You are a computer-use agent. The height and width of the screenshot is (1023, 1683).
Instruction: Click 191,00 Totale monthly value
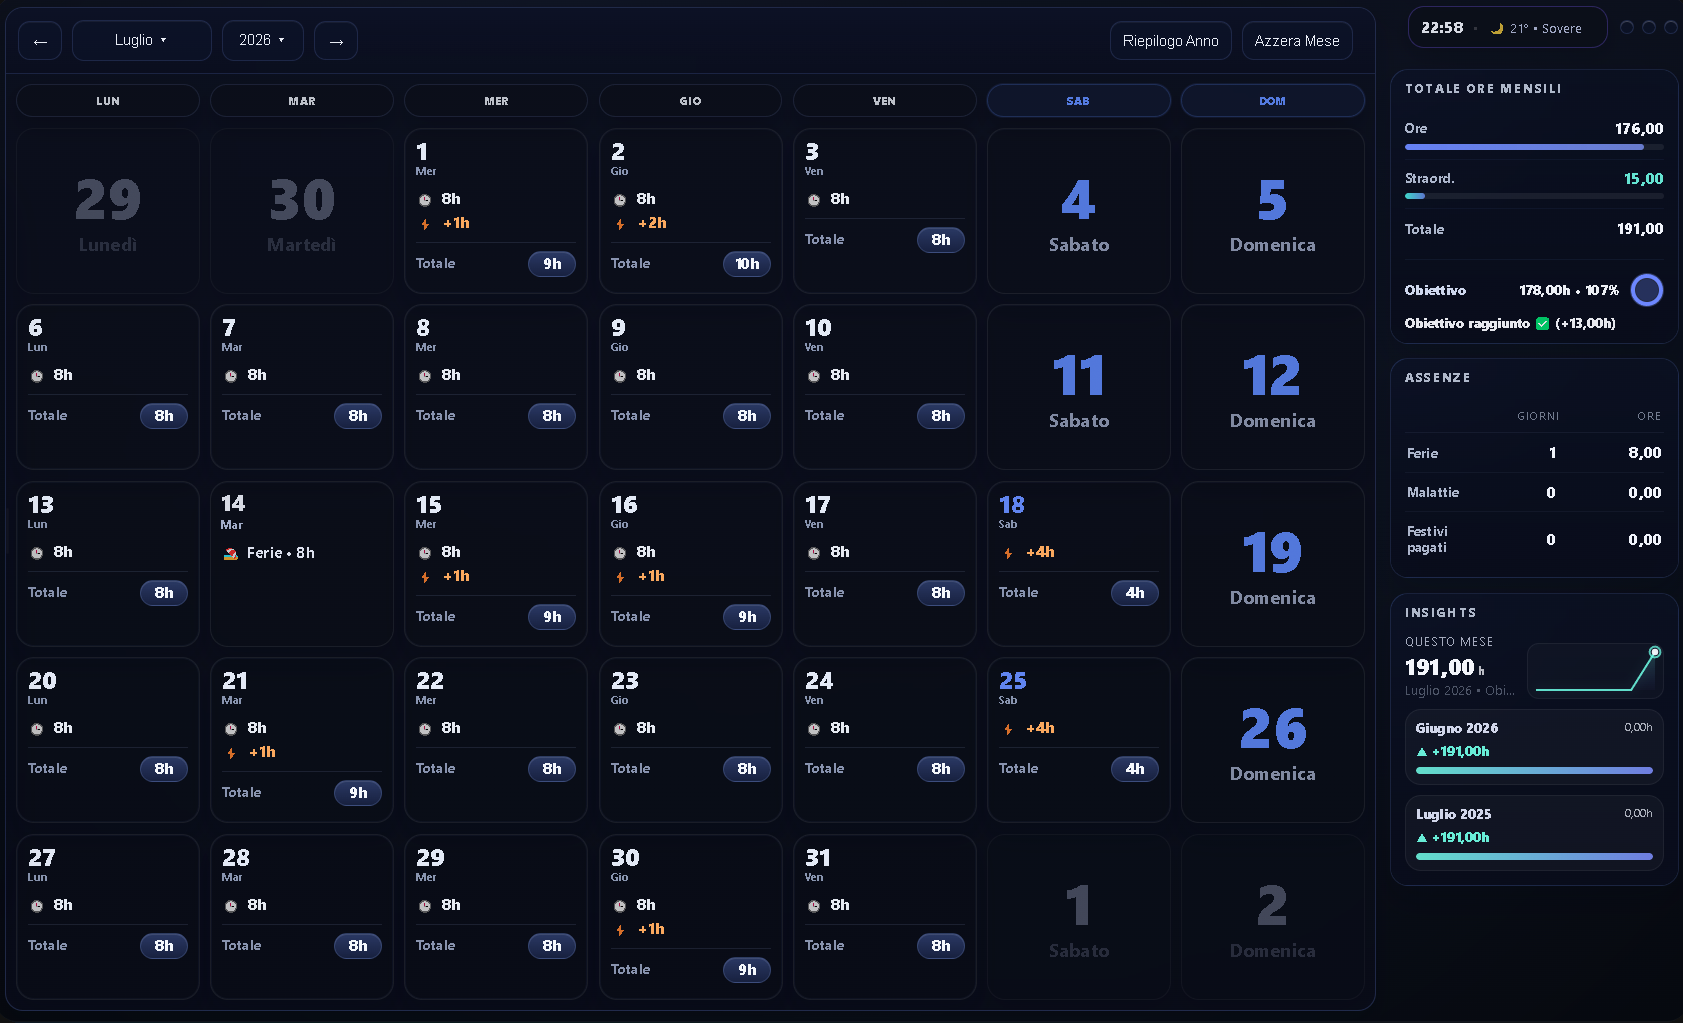(x=1640, y=229)
